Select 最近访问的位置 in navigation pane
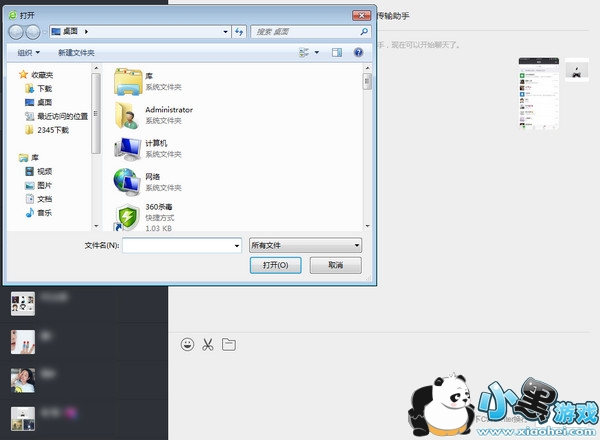The image size is (600, 440). tap(57, 116)
